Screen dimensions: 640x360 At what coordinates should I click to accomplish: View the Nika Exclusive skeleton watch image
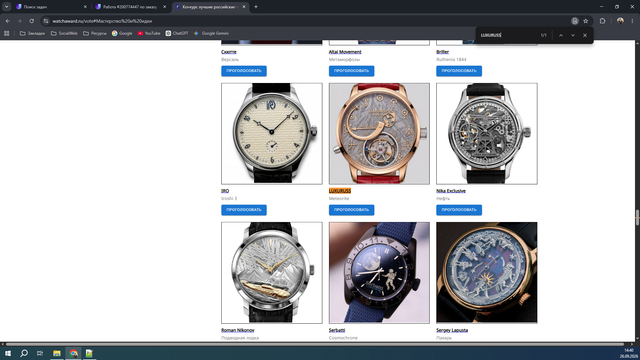(487, 133)
